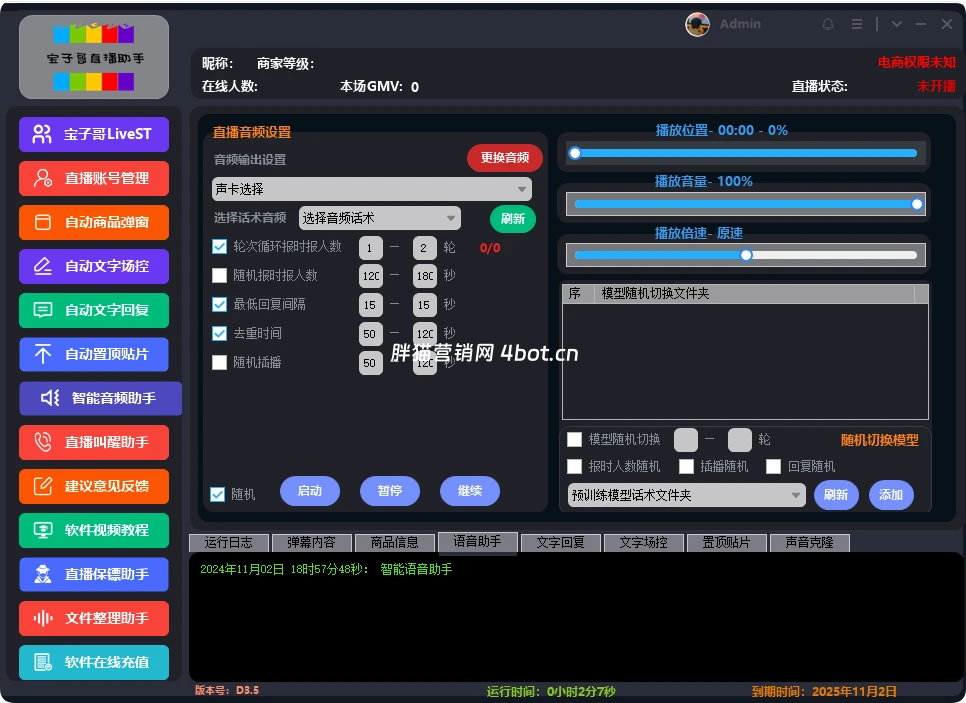Open 软件视频教程 page
Viewport: 966px width, 703px height.
93,530
